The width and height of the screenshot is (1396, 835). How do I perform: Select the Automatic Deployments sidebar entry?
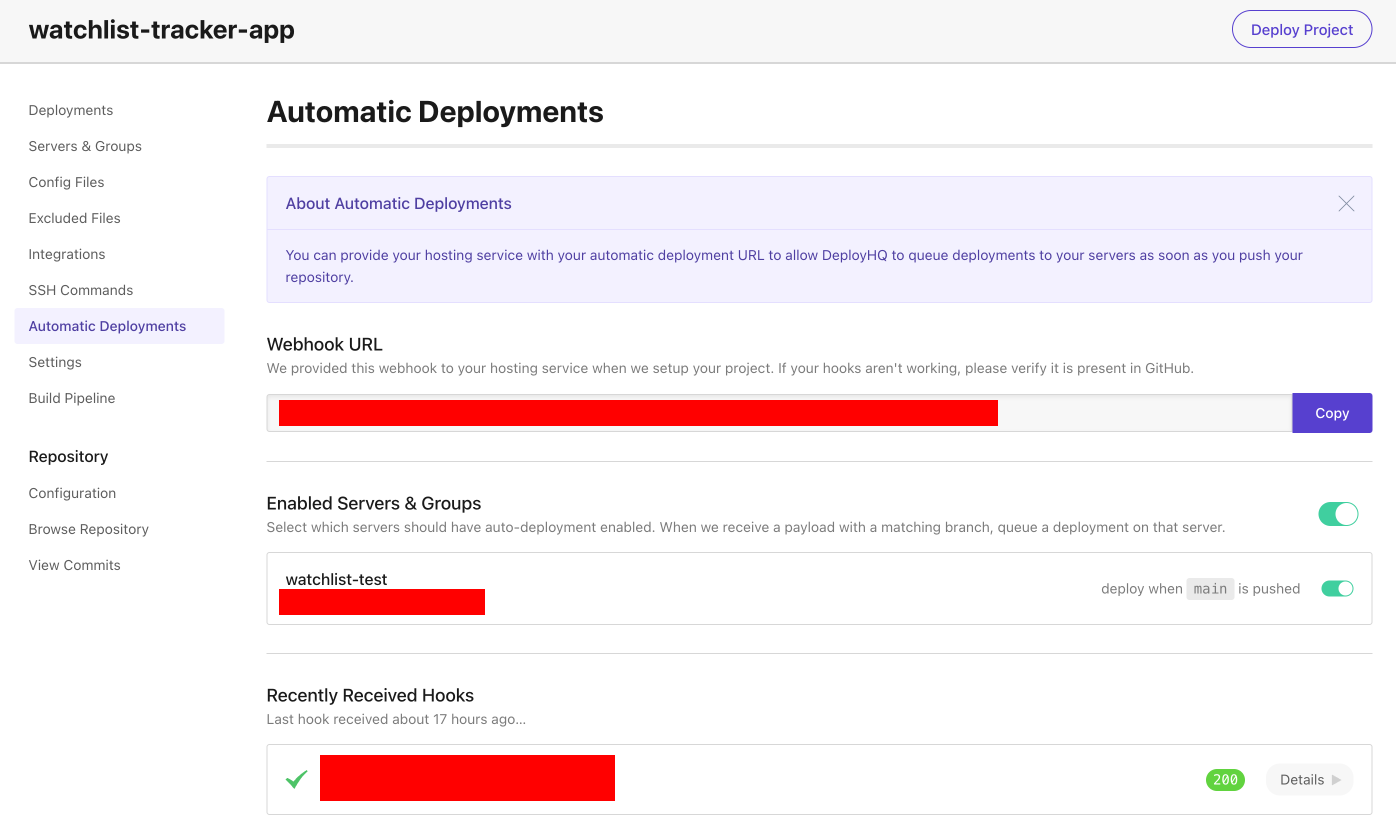[x=107, y=326]
